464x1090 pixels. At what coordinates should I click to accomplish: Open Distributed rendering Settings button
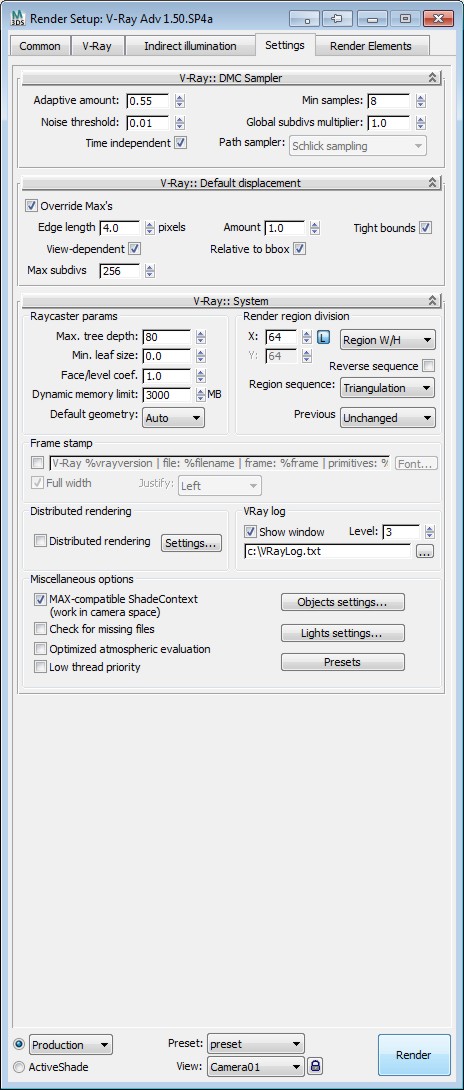192,543
